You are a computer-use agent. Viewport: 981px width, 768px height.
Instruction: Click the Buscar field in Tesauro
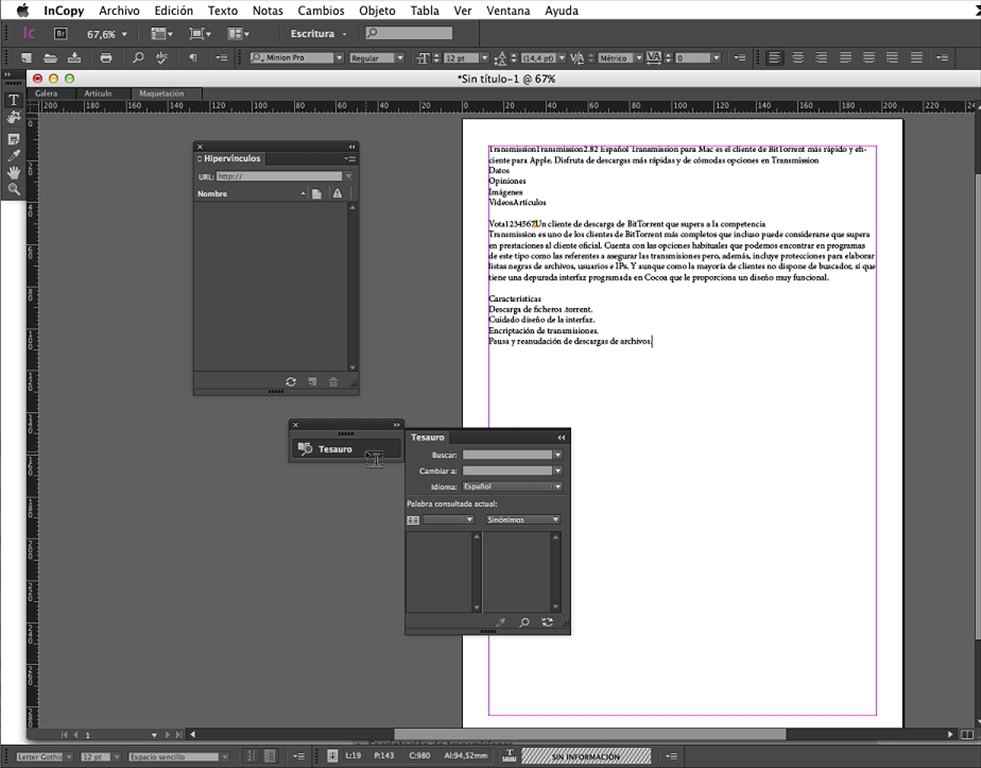(x=506, y=455)
